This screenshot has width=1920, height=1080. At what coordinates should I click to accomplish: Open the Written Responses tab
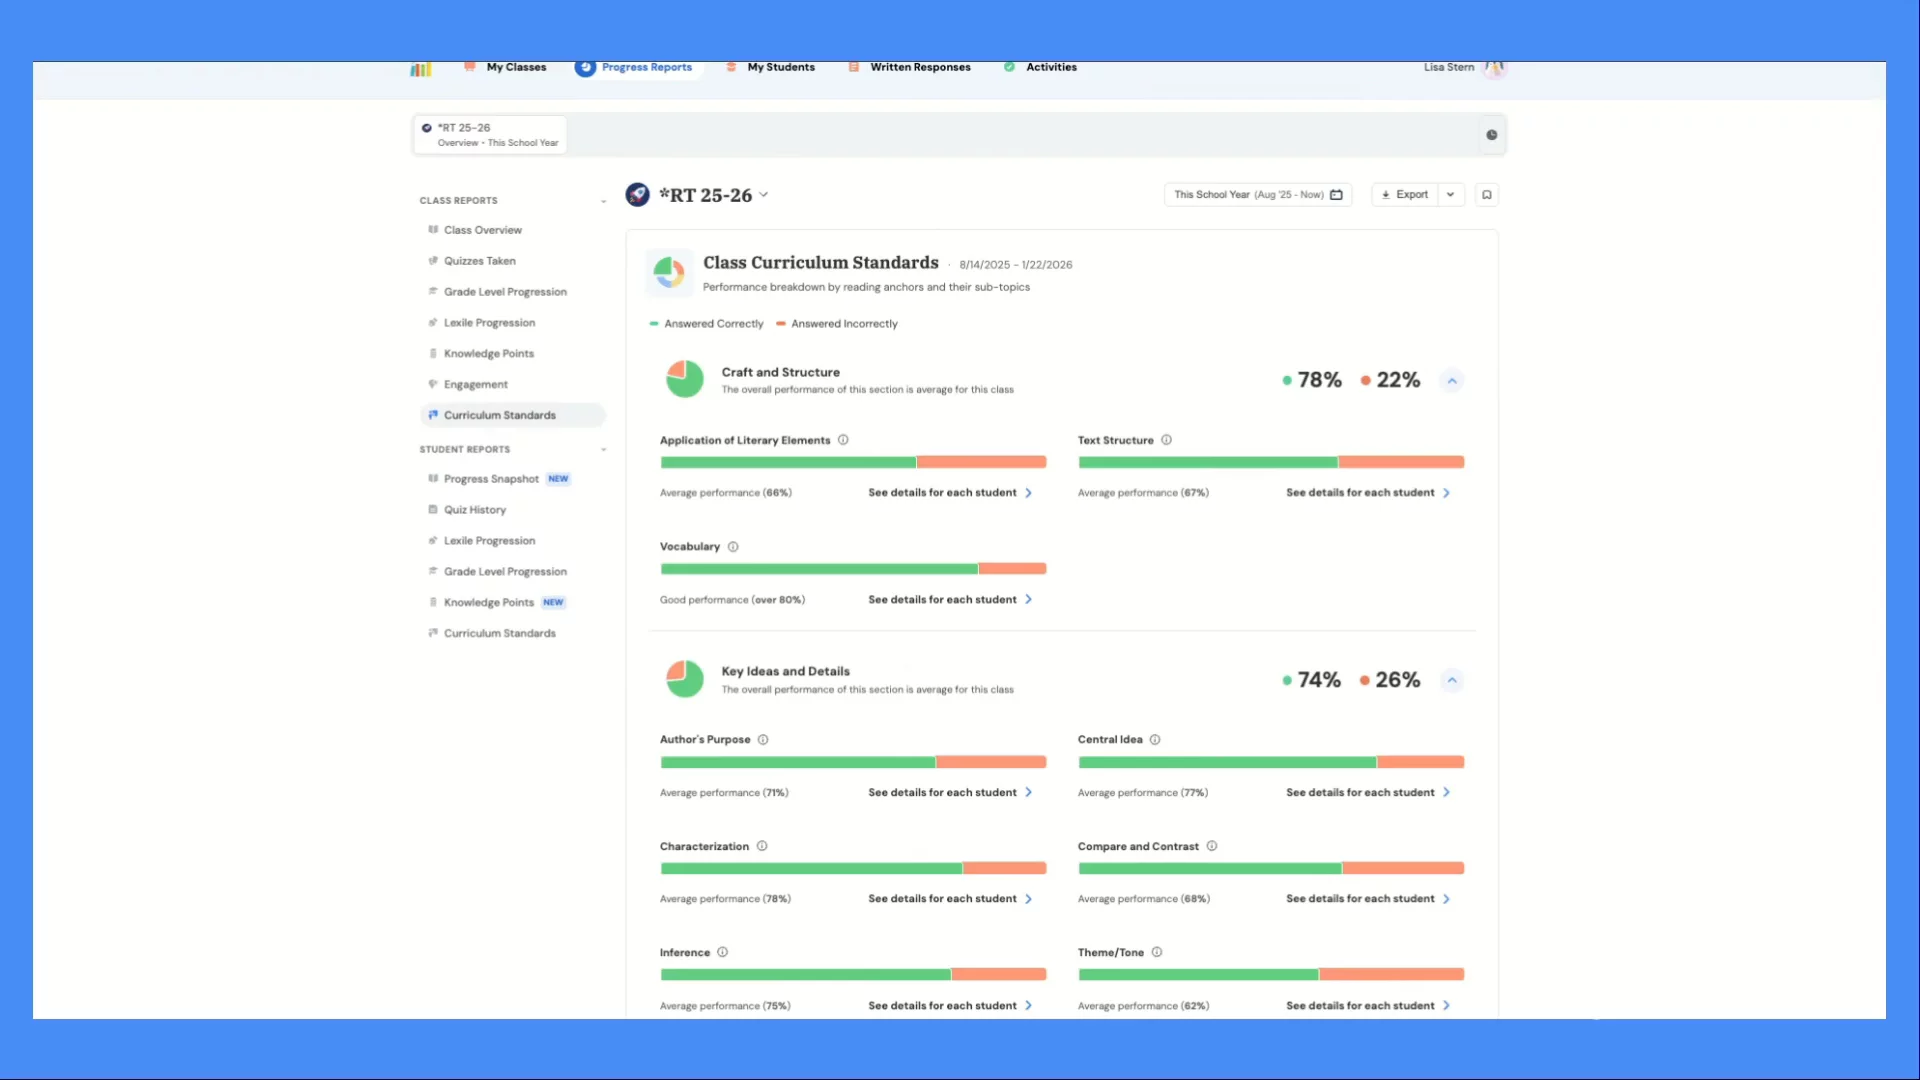click(x=919, y=67)
